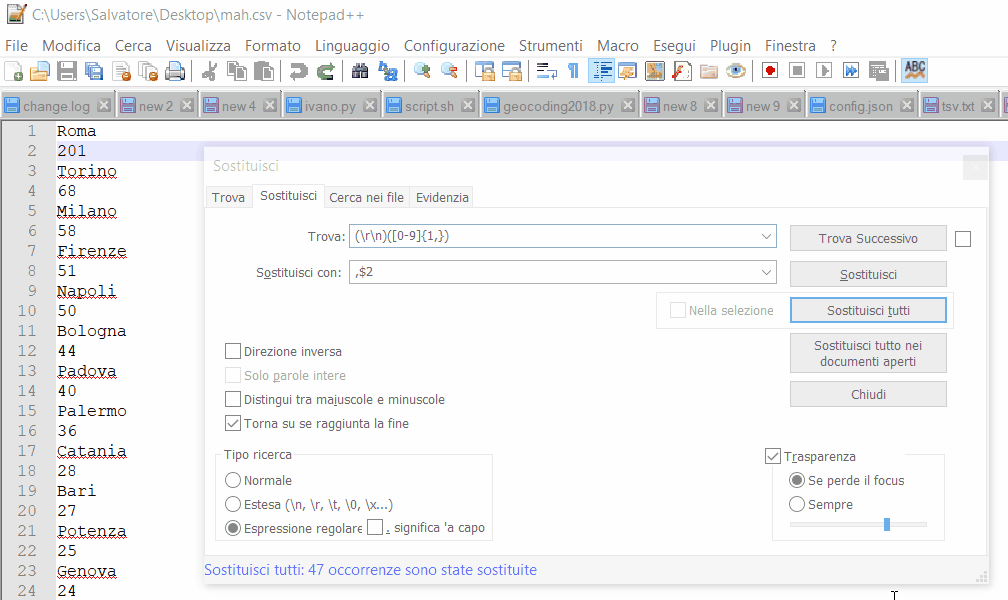Expand the Sostituisci con dropdown arrow
The width and height of the screenshot is (1008, 600).
pos(766,273)
